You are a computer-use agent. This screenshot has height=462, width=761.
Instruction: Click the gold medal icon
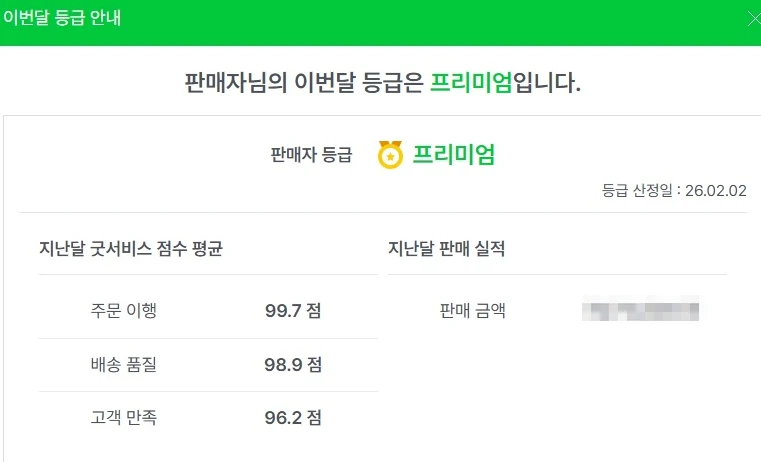click(x=390, y=155)
